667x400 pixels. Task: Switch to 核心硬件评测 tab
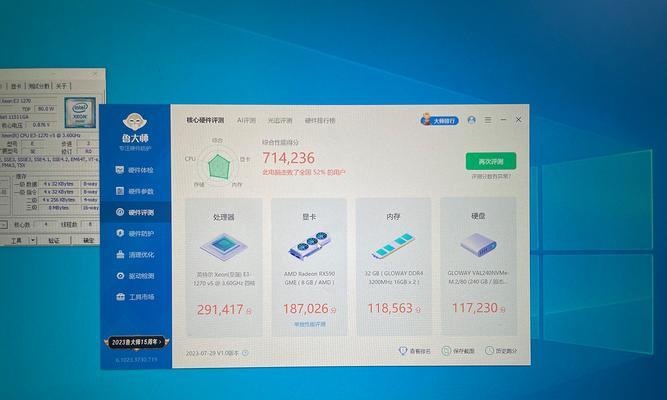point(205,120)
